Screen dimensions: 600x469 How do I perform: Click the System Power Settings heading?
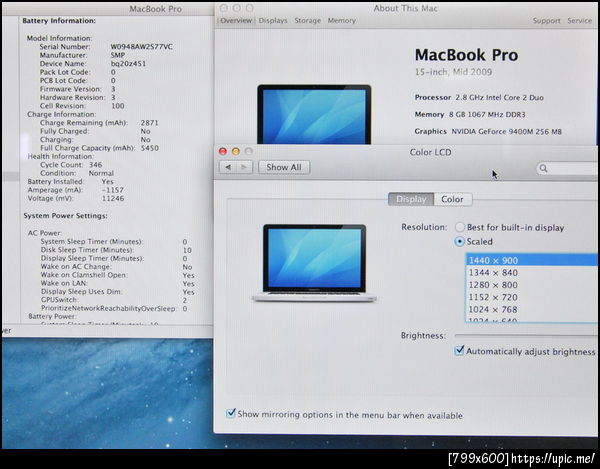coord(65,216)
